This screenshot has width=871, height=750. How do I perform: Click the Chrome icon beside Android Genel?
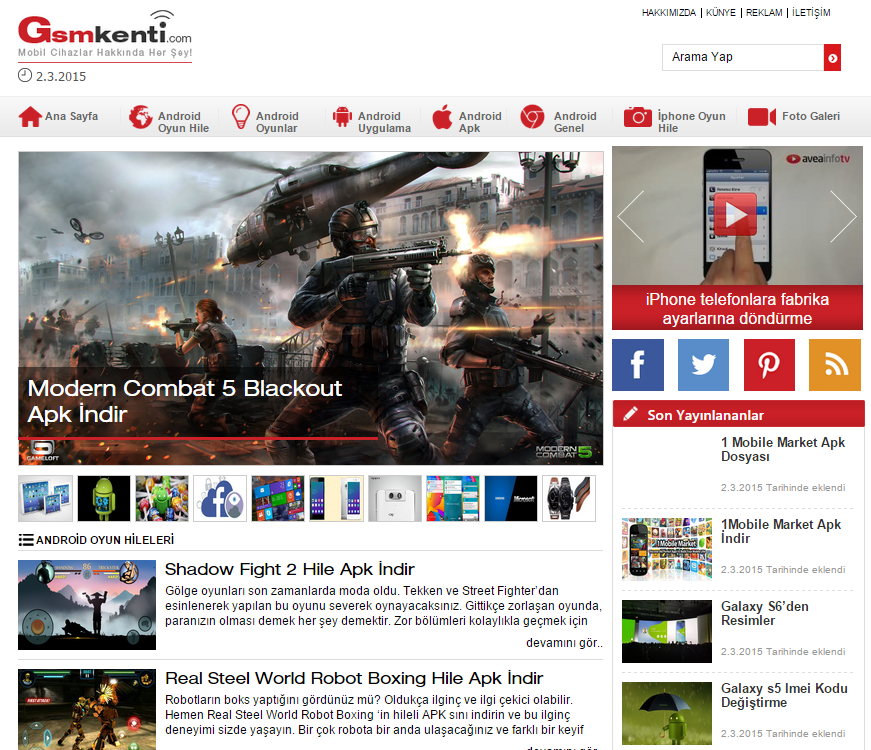point(532,117)
